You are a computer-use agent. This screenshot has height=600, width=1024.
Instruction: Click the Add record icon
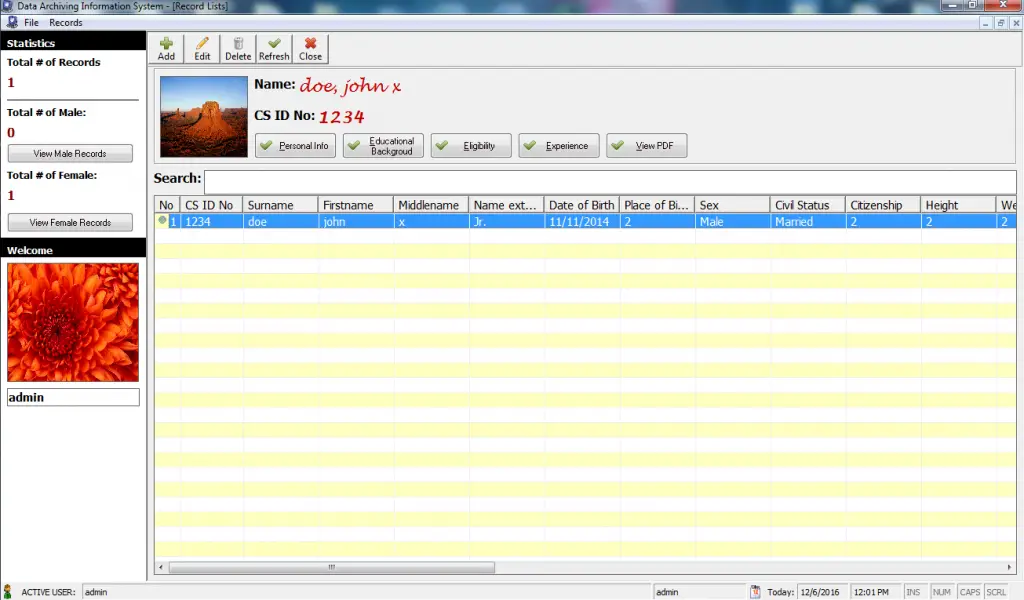(166, 47)
